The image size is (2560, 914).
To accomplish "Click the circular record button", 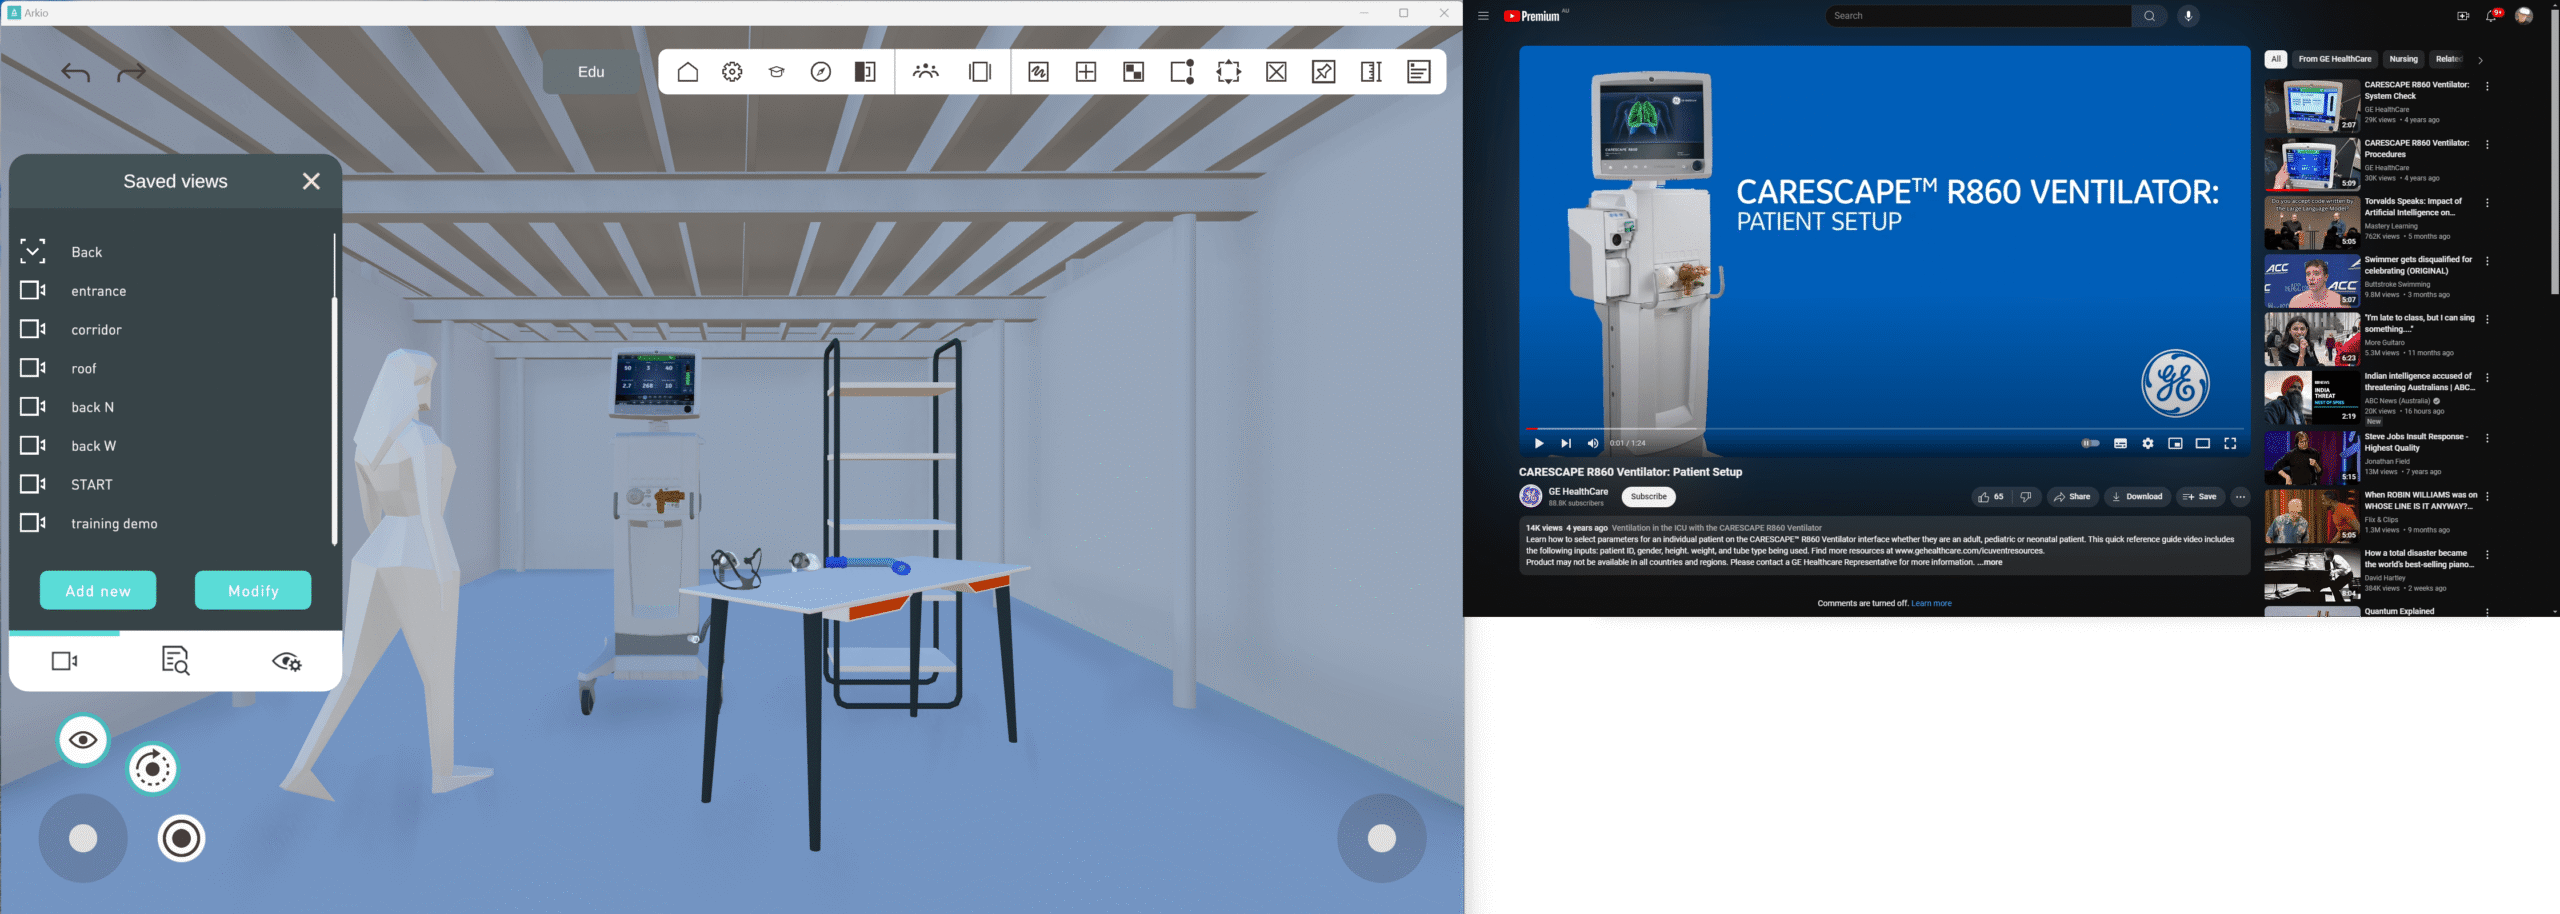I will coord(181,838).
